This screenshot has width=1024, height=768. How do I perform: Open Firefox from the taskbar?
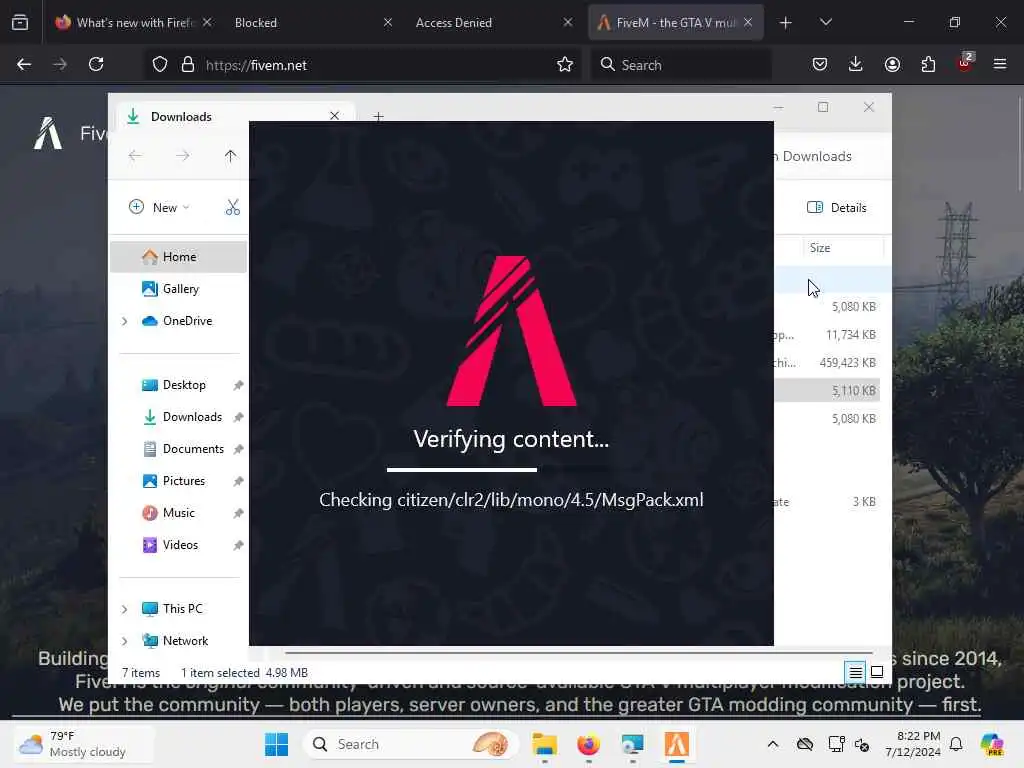[x=588, y=744]
